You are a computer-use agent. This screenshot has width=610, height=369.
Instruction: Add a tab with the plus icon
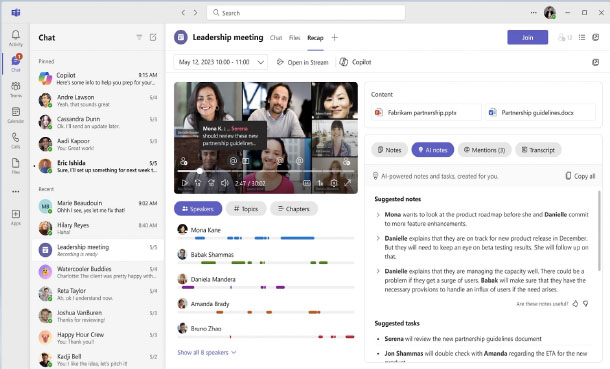click(x=335, y=37)
